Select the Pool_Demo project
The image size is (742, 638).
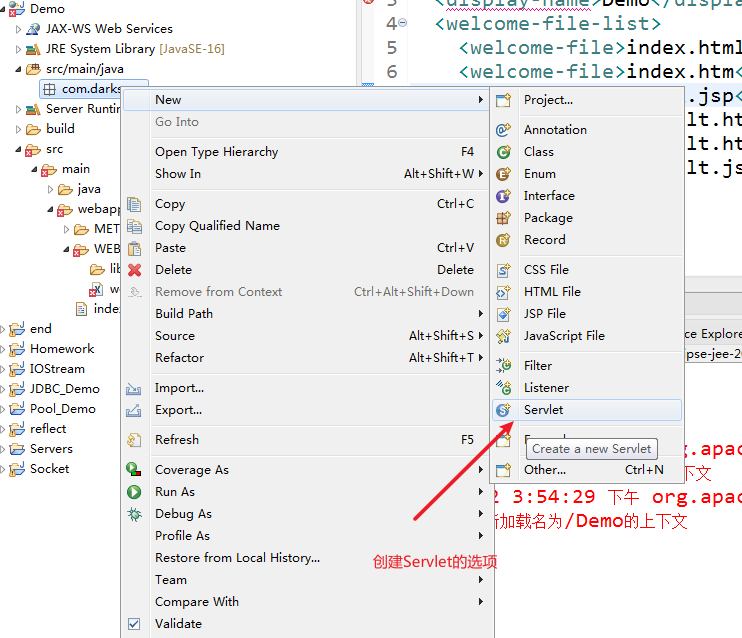(62, 409)
